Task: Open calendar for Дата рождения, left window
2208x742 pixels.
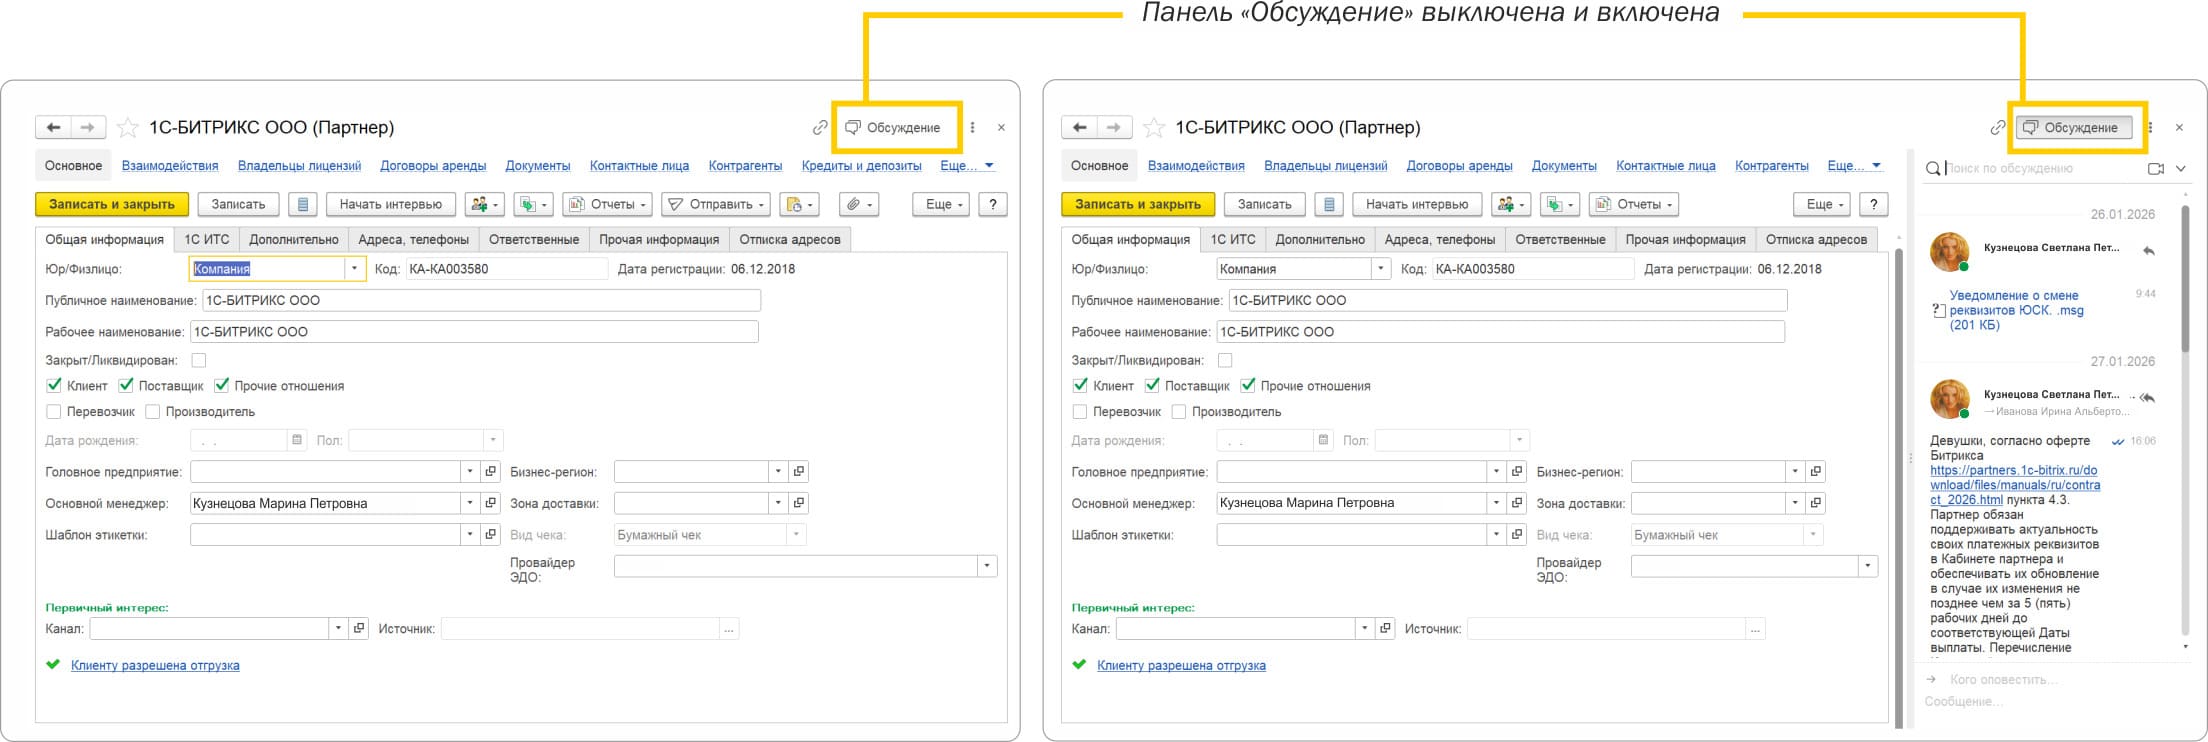Action: (x=296, y=440)
